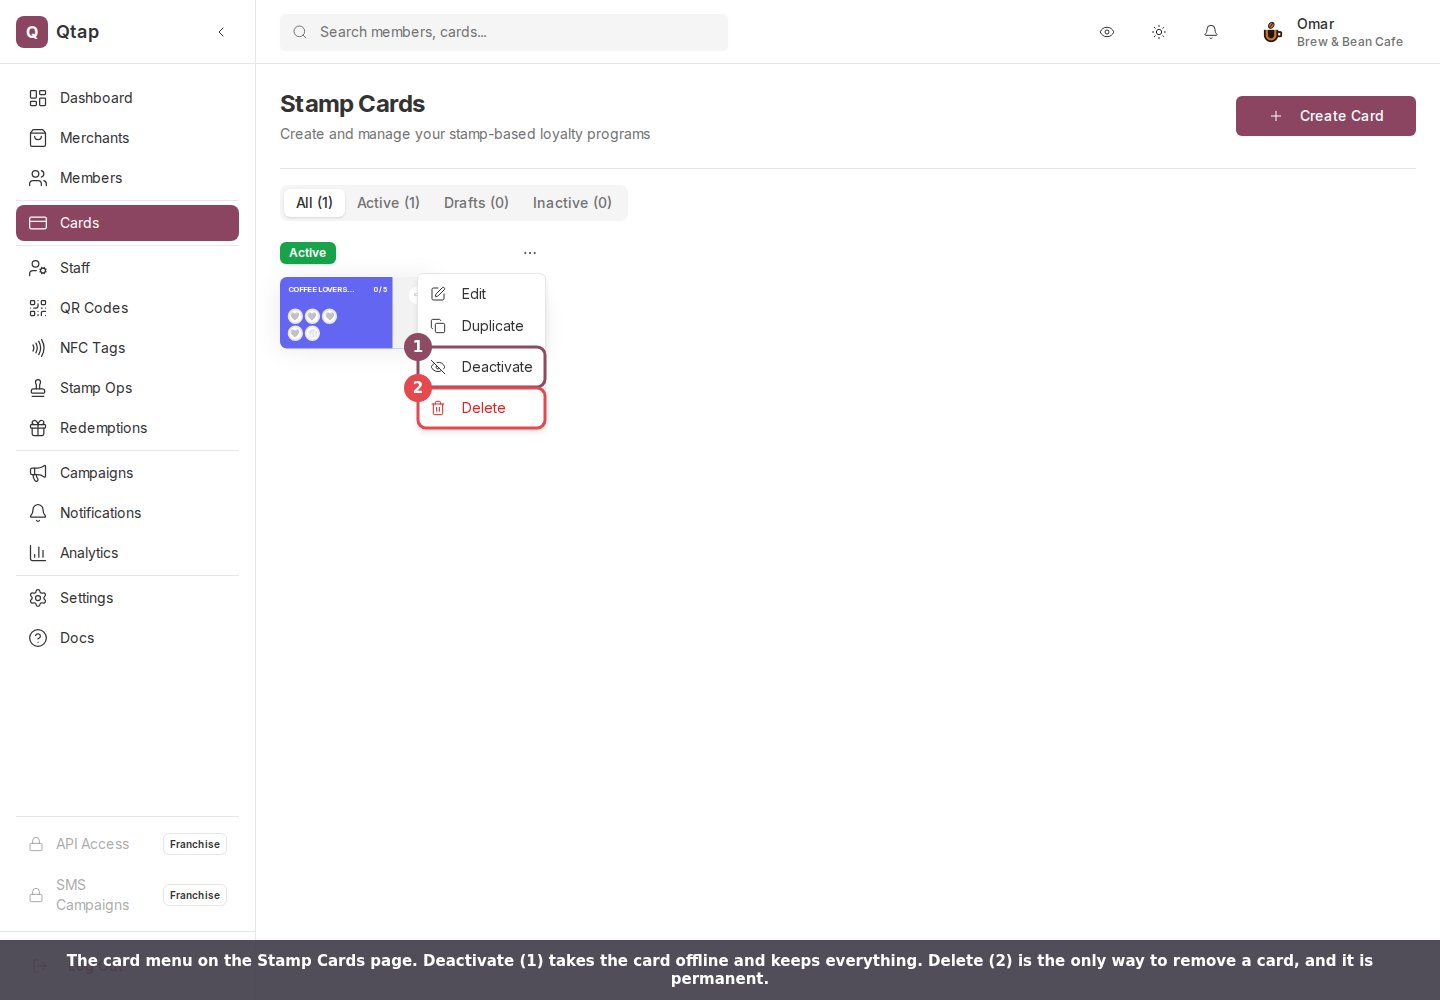The image size is (1440, 1000).
Task: Open QR Codes section
Action: tap(127, 308)
